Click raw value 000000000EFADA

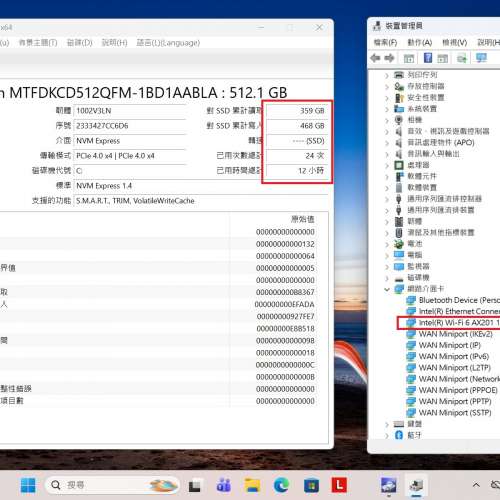(284, 304)
